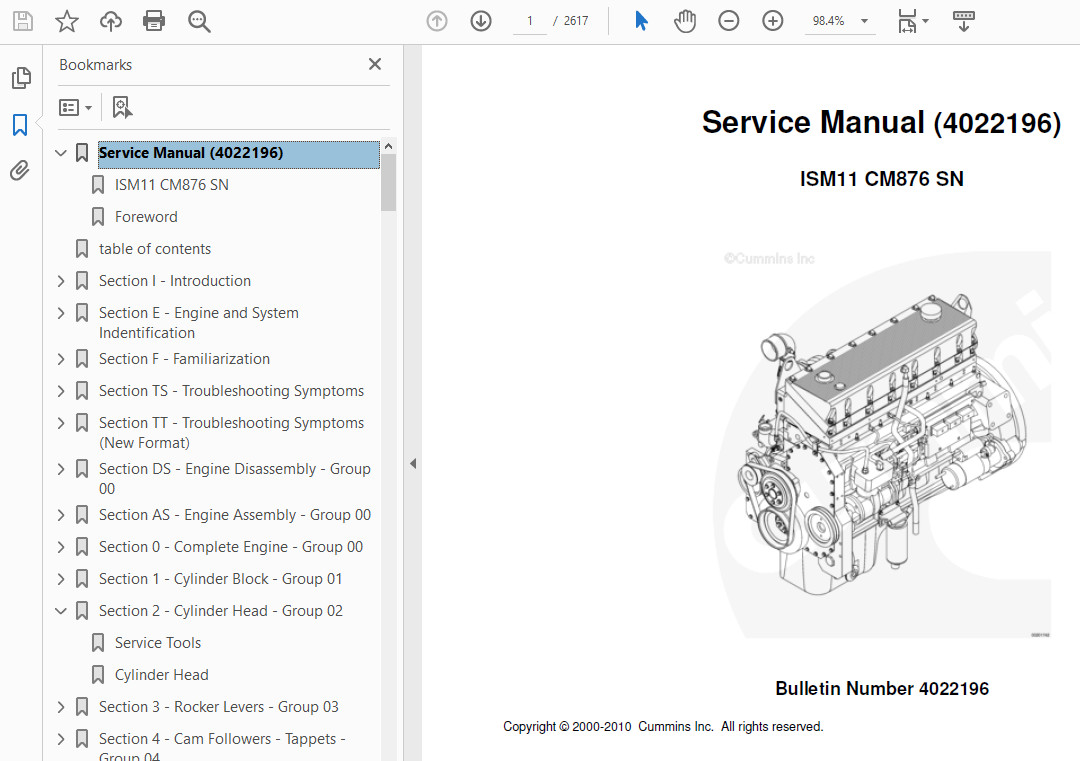Open Section DS - Engine Disassembly bookmark
Screen dimensions: 1080x761
[235, 479]
